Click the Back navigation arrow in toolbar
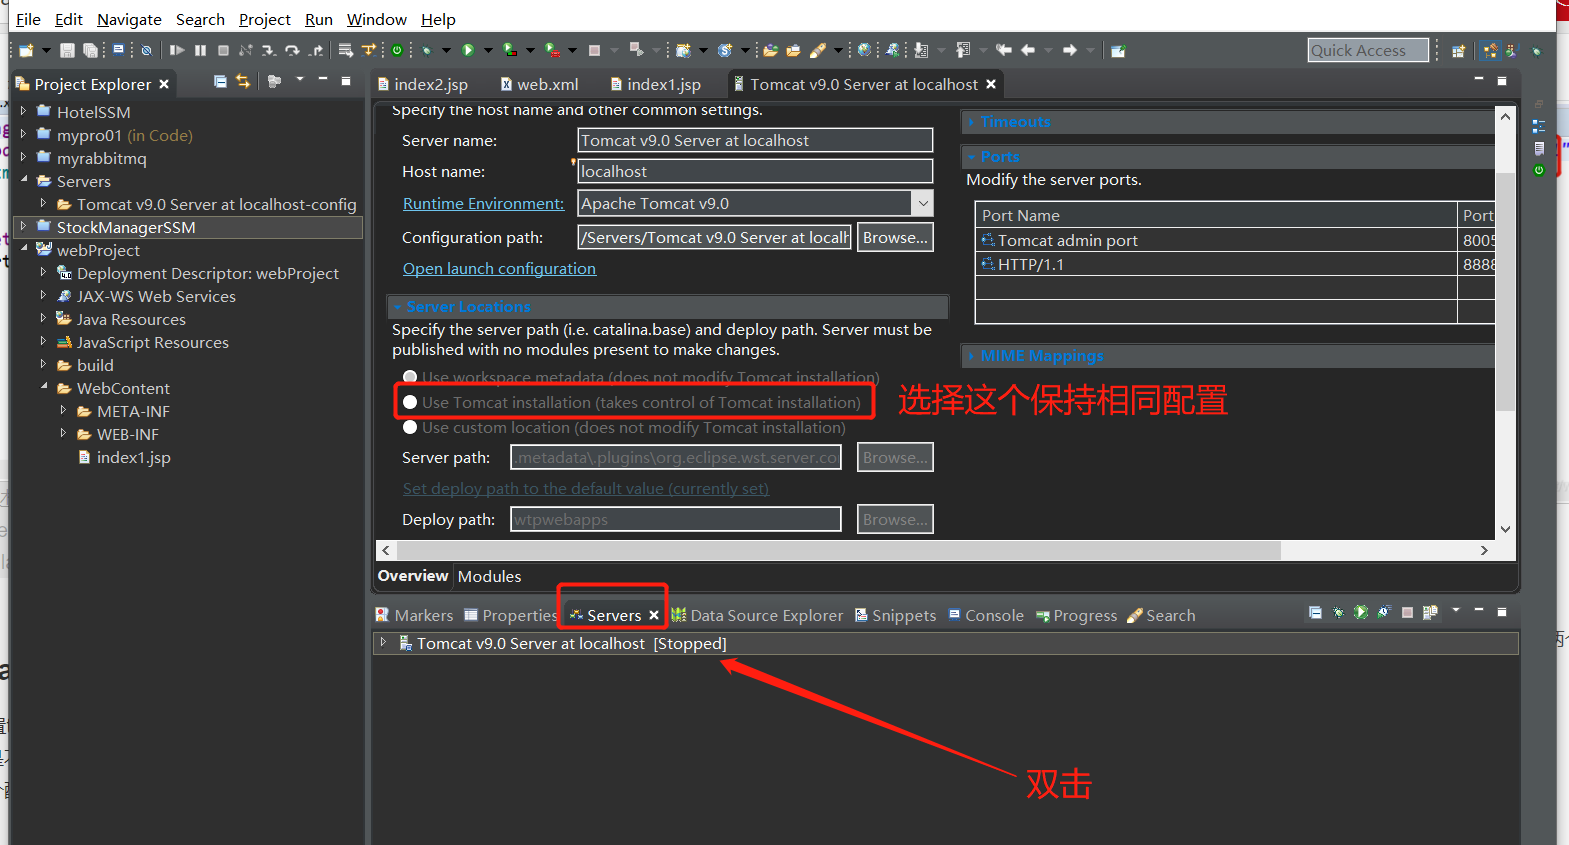Viewport: 1569px width, 845px height. point(1028,50)
